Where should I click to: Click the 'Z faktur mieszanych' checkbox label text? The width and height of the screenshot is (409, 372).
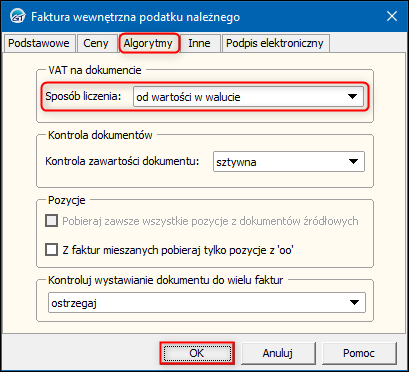tap(178, 250)
